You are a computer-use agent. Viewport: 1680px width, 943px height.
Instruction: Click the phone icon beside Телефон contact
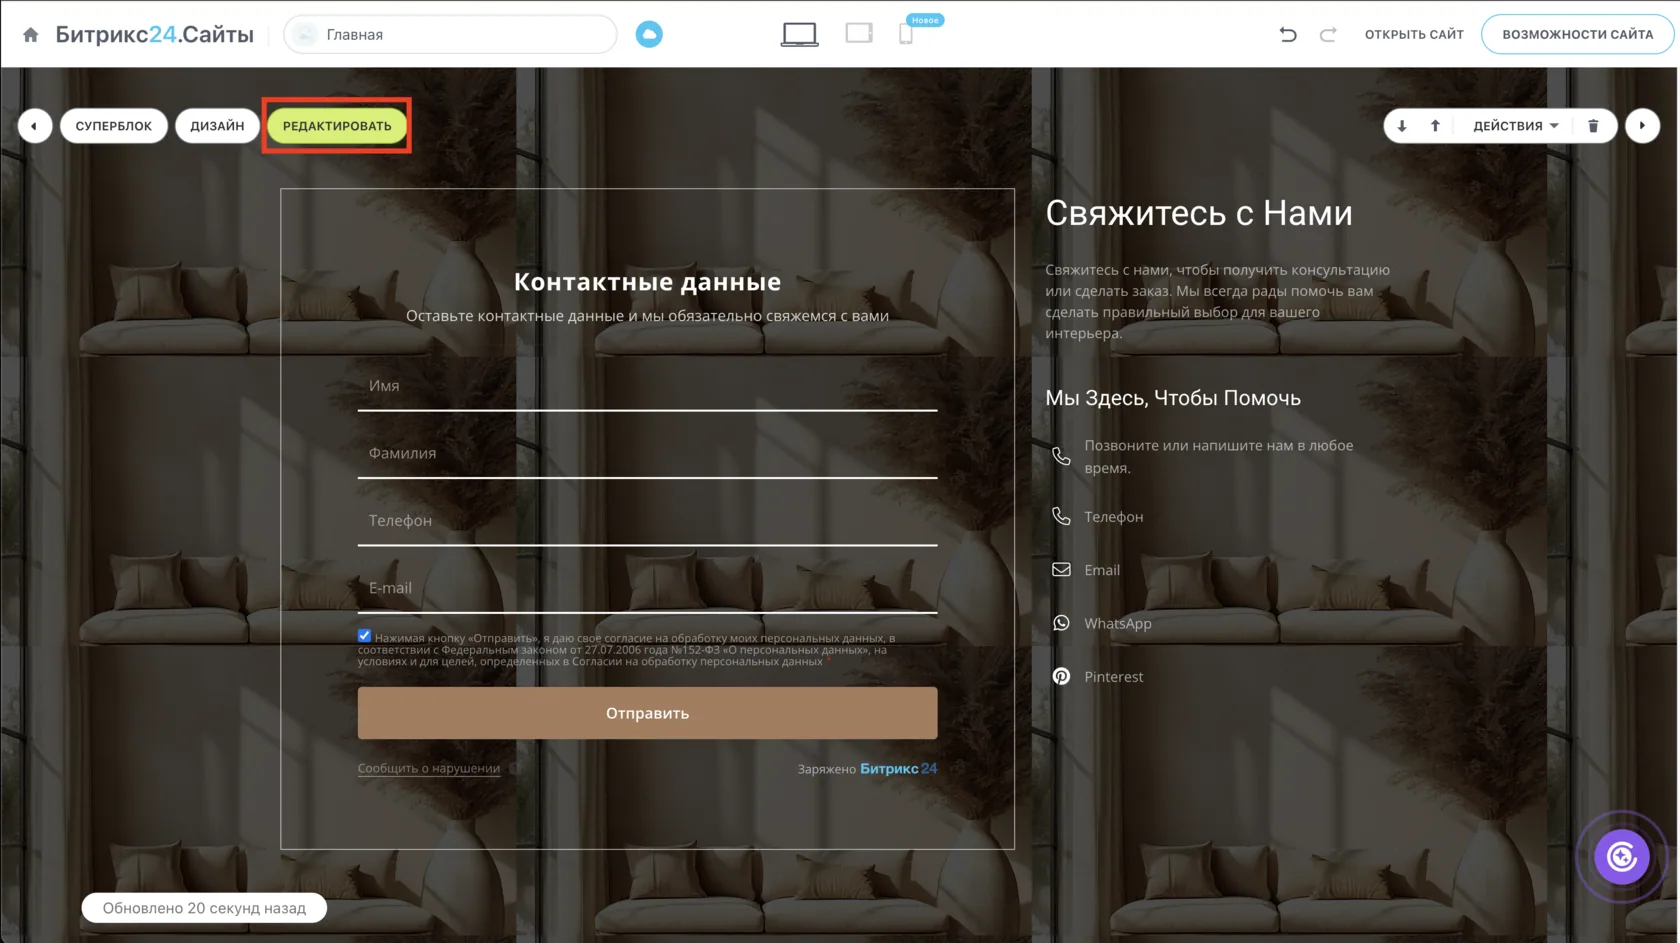pyautogui.click(x=1061, y=516)
